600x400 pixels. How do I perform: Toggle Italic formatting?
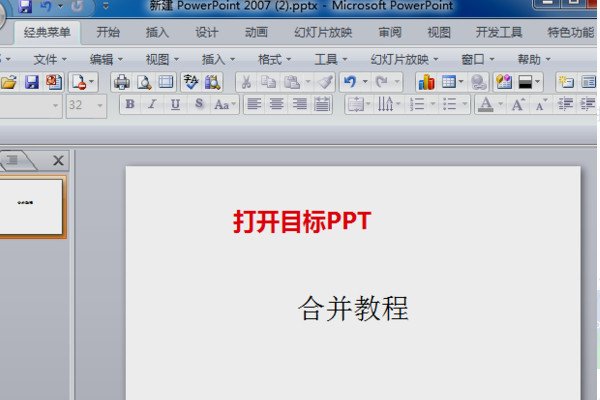[152, 104]
